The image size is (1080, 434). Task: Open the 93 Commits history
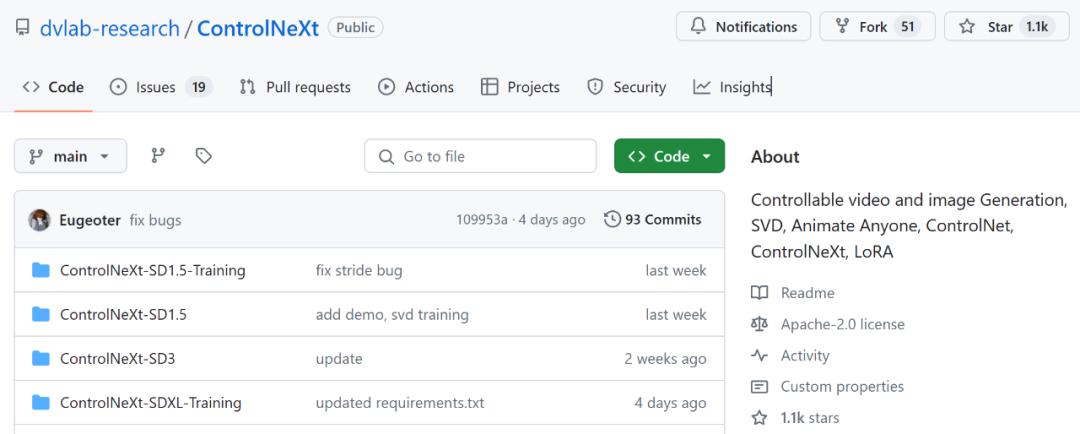(x=653, y=220)
